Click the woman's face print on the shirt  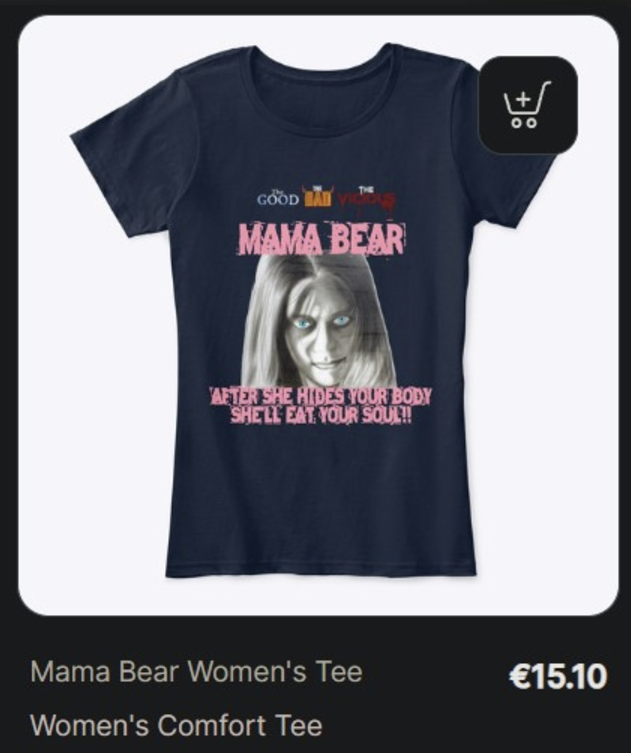pos(318,320)
